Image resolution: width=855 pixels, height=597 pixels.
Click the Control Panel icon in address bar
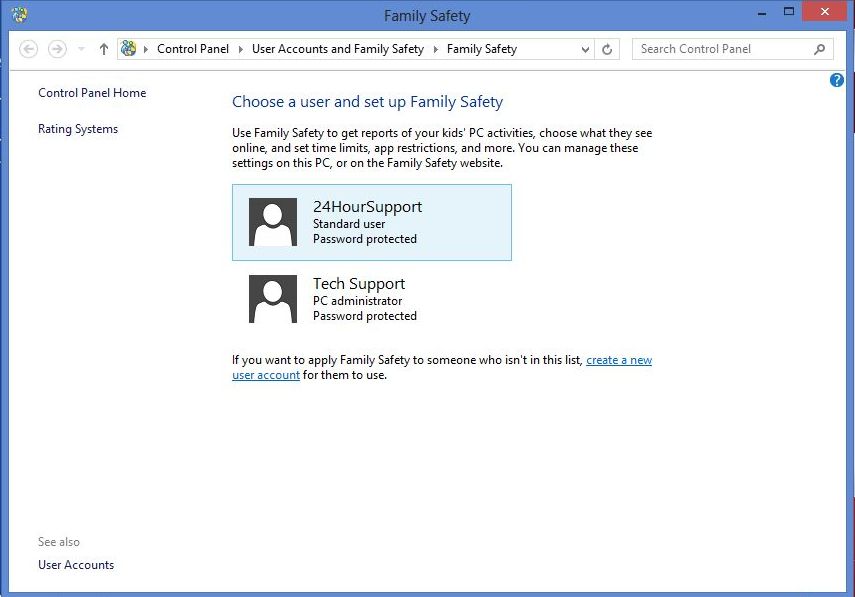pyautogui.click(x=129, y=49)
